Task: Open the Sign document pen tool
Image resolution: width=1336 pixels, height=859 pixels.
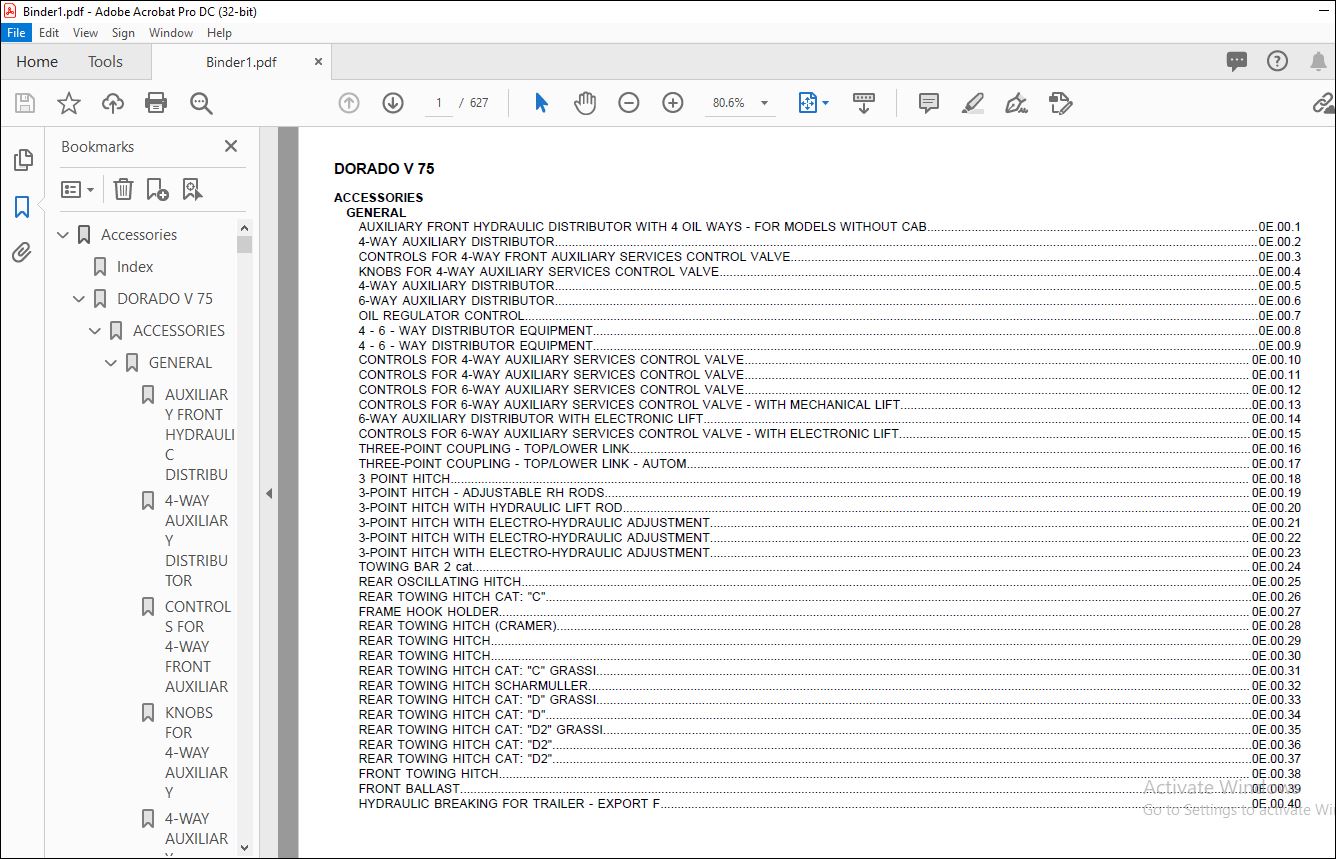Action: (1017, 103)
